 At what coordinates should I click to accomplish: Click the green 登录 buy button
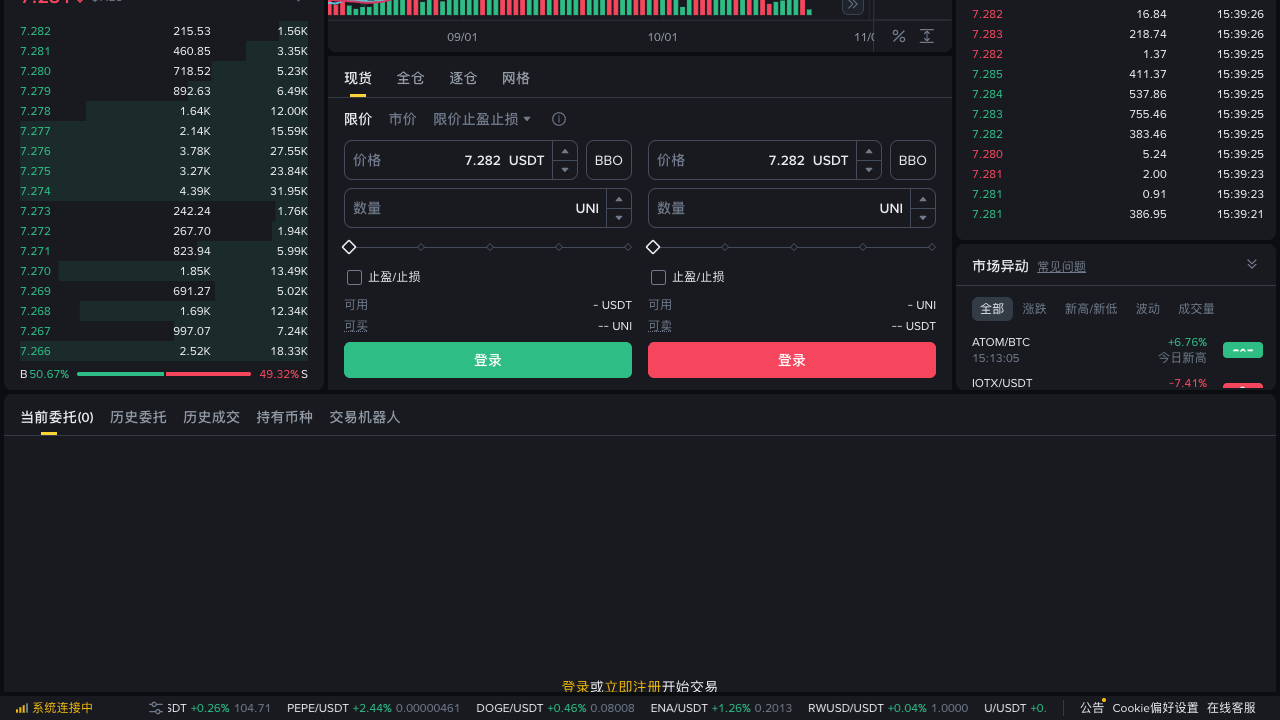tap(488, 360)
